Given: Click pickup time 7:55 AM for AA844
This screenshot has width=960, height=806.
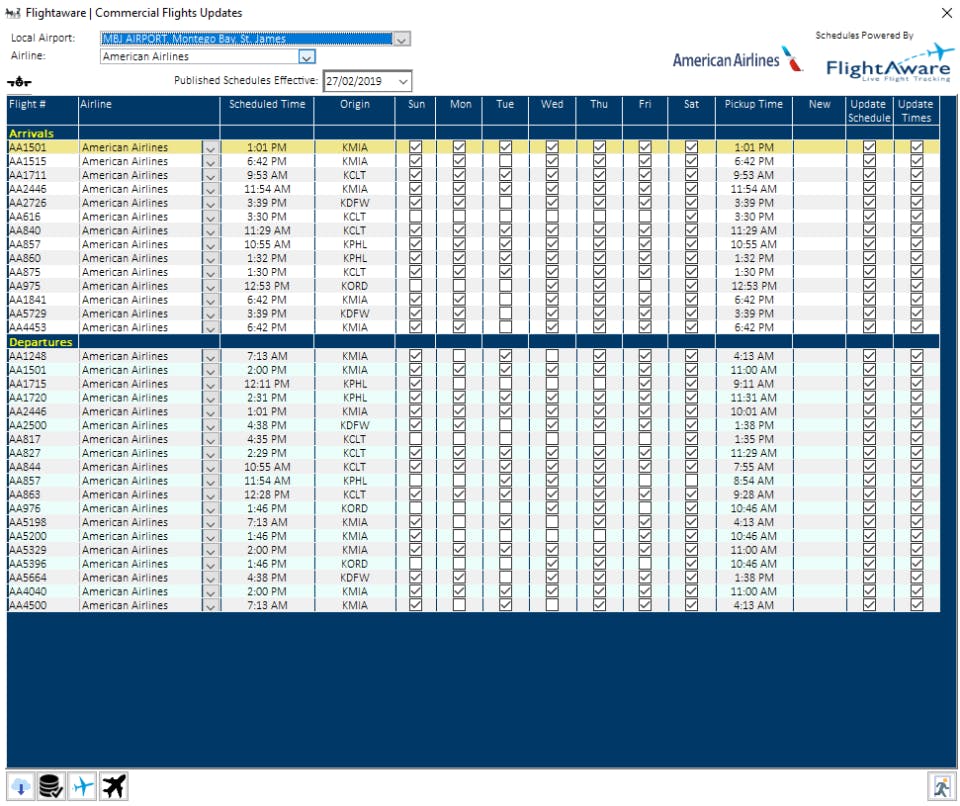Looking at the screenshot, I should coord(754,467).
